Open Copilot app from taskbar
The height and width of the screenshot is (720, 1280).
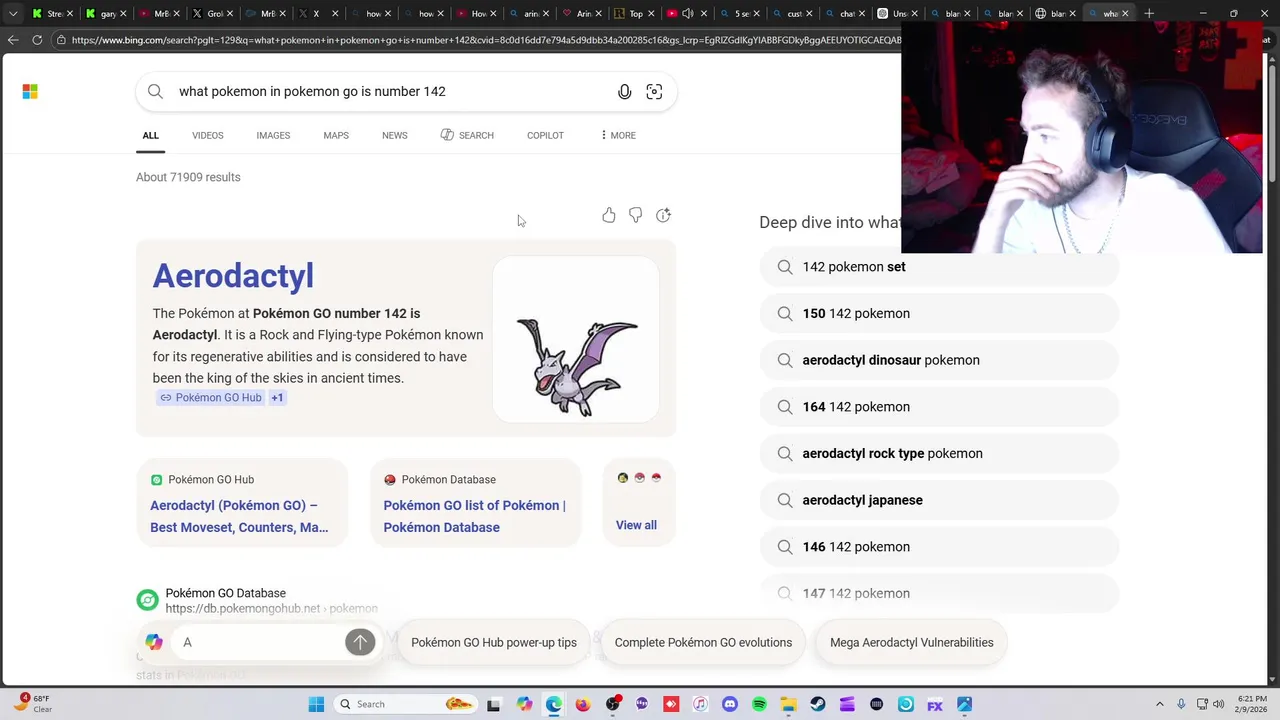(524, 704)
